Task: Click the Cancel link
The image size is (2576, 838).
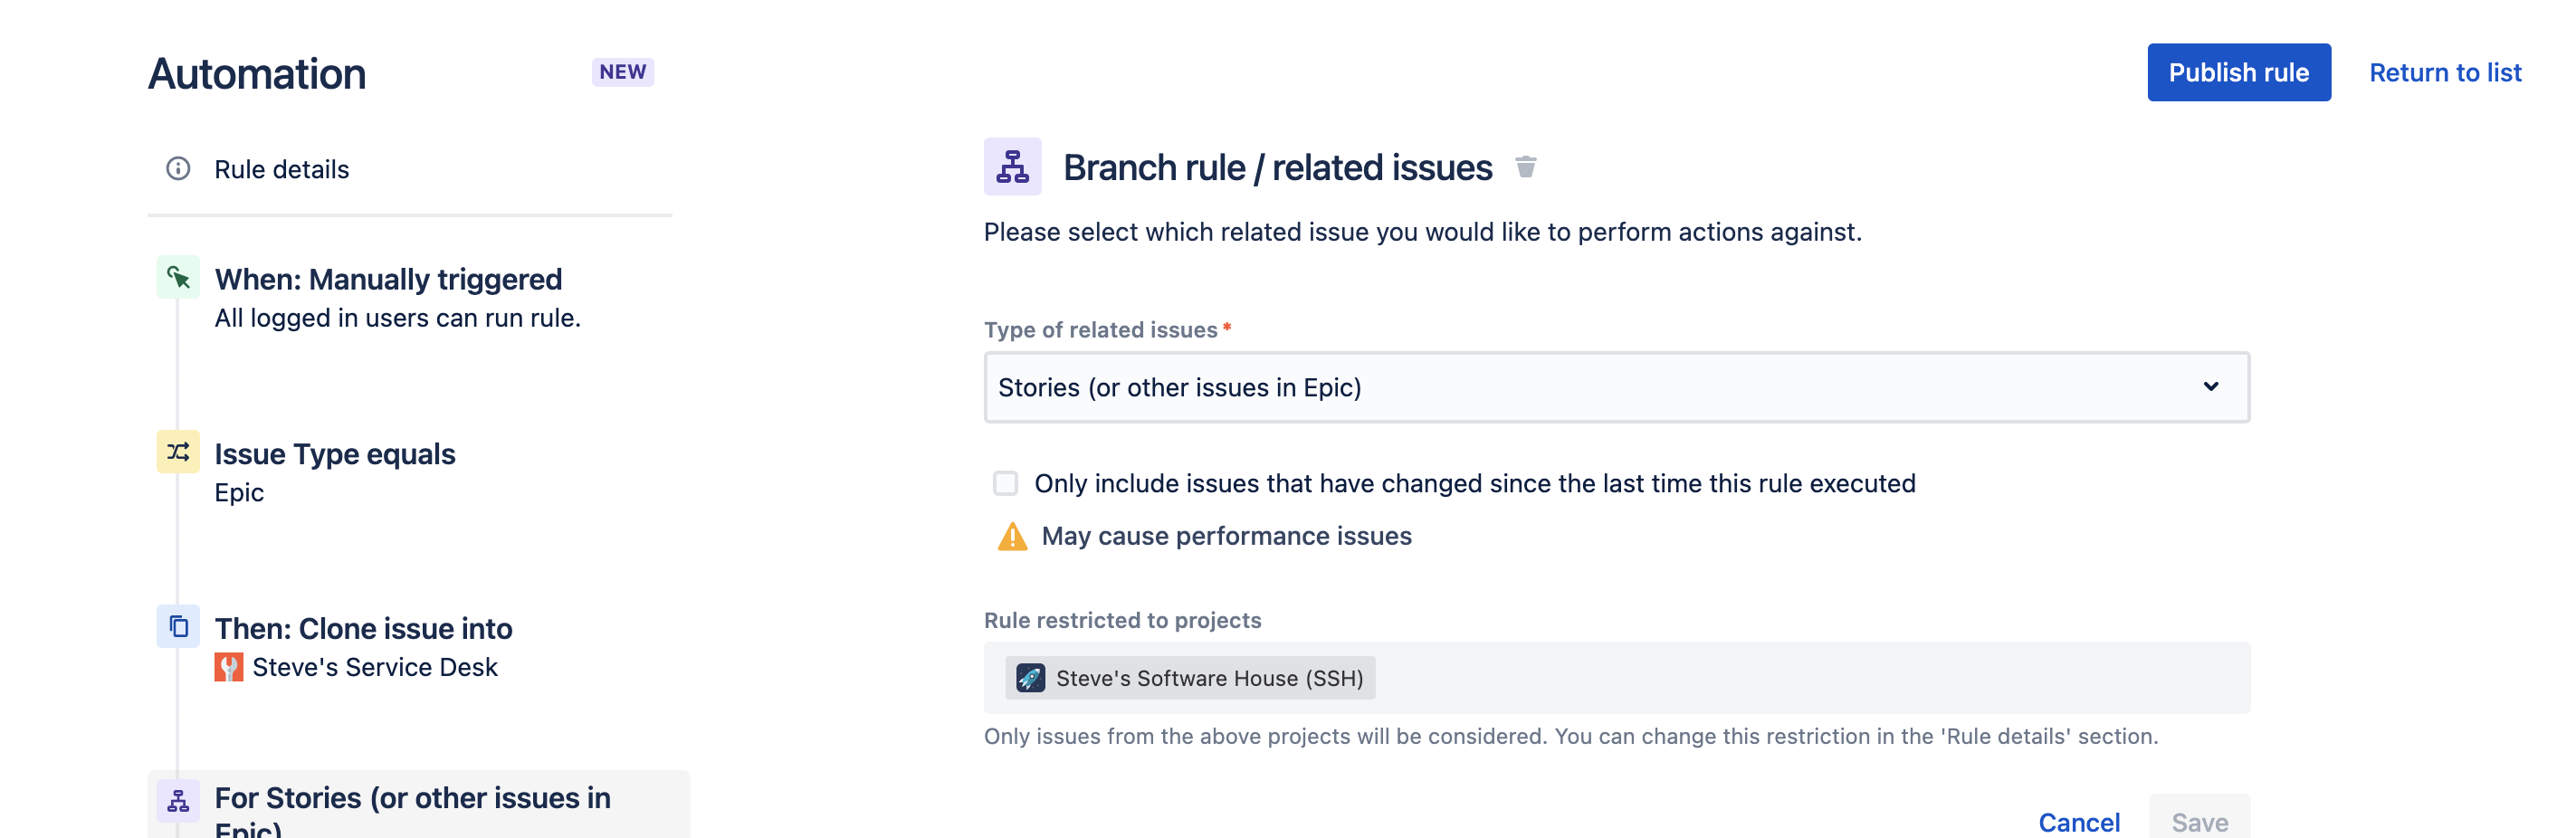Action: pos(2079,822)
